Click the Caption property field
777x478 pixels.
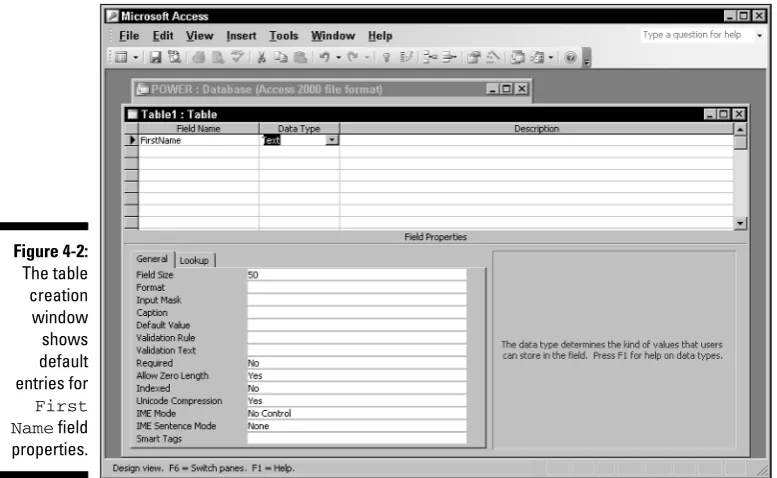click(x=357, y=313)
